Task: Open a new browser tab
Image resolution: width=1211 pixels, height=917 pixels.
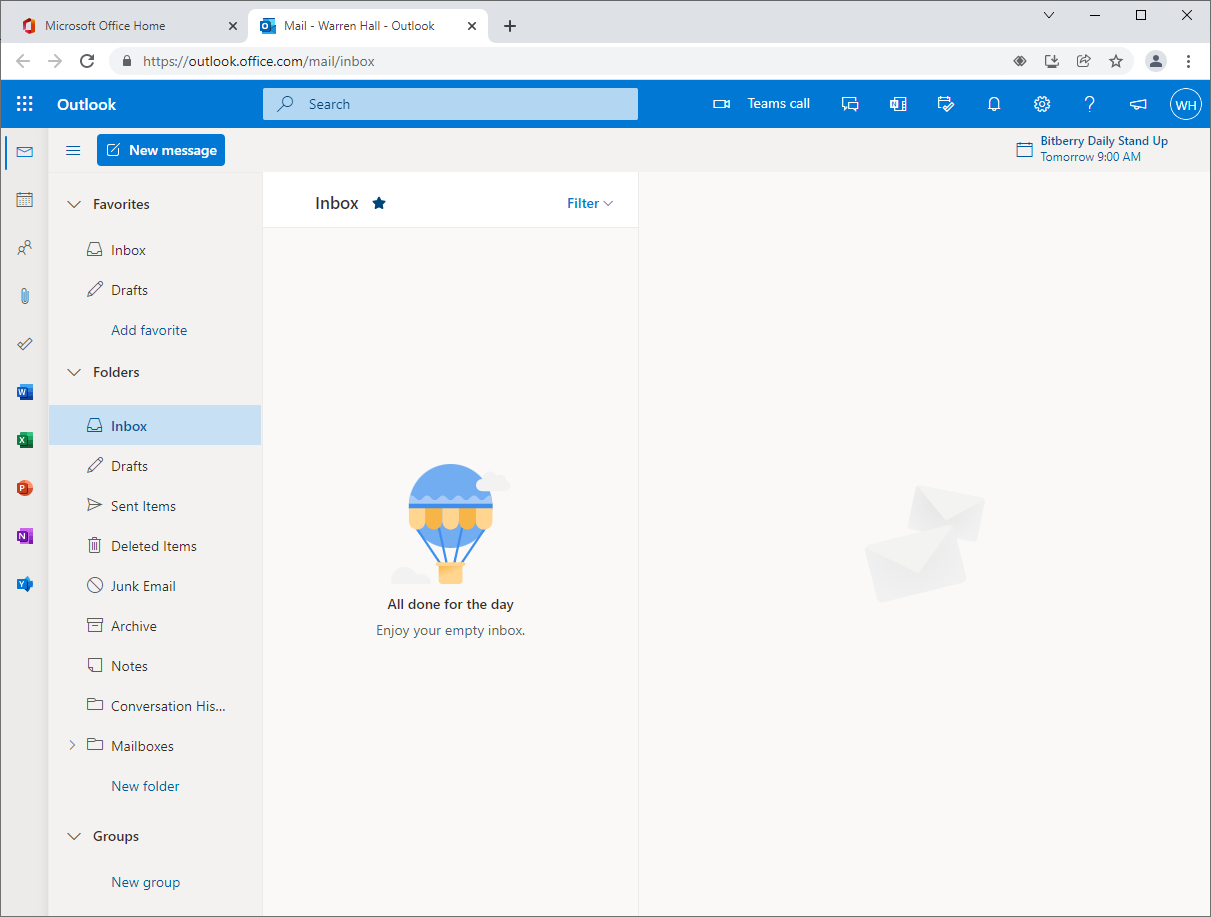Action: (x=510, y=26)
